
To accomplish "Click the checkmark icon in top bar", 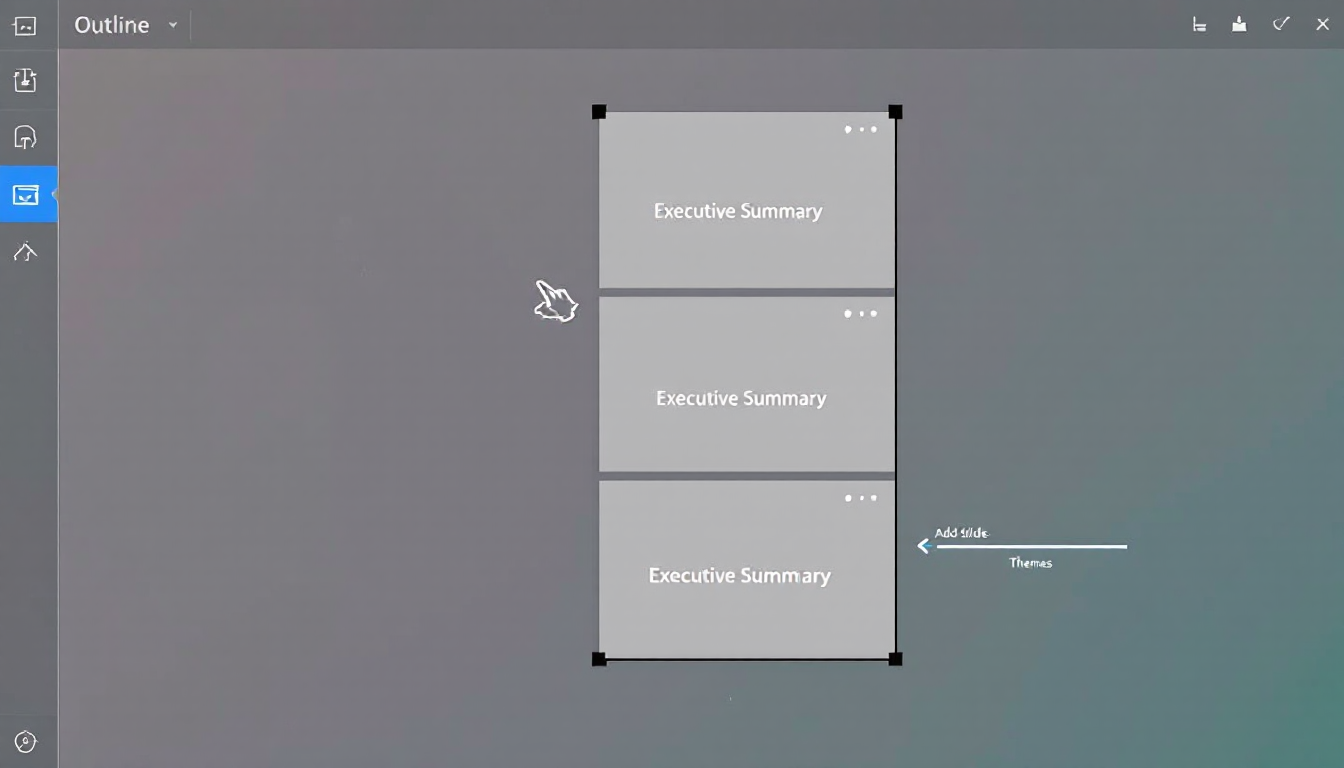I will 1281,24.
